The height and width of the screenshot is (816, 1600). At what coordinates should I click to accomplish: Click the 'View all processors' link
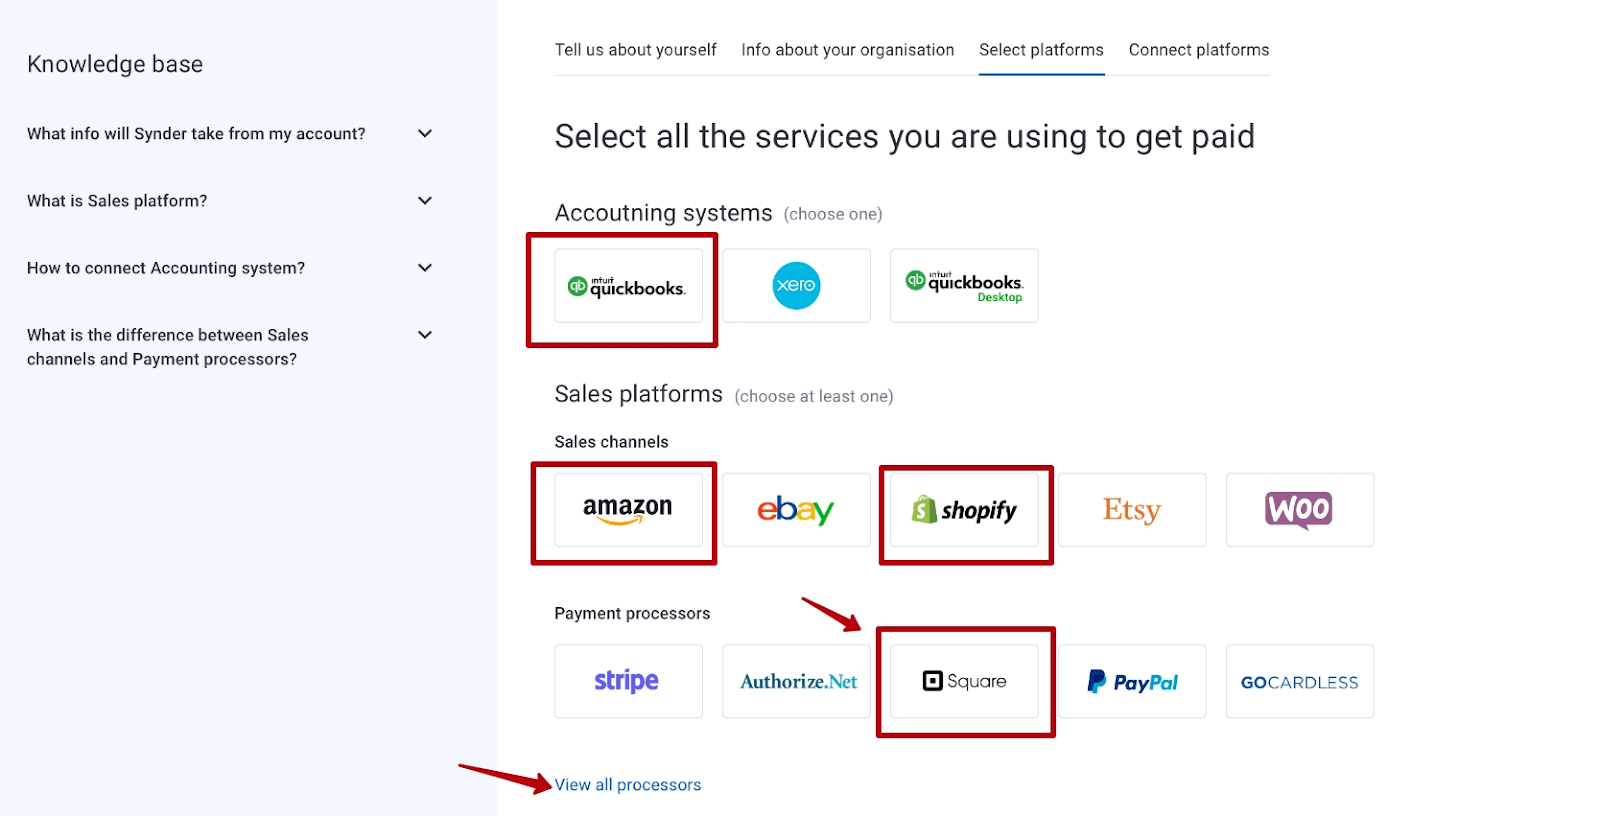(x=627, y=784)
